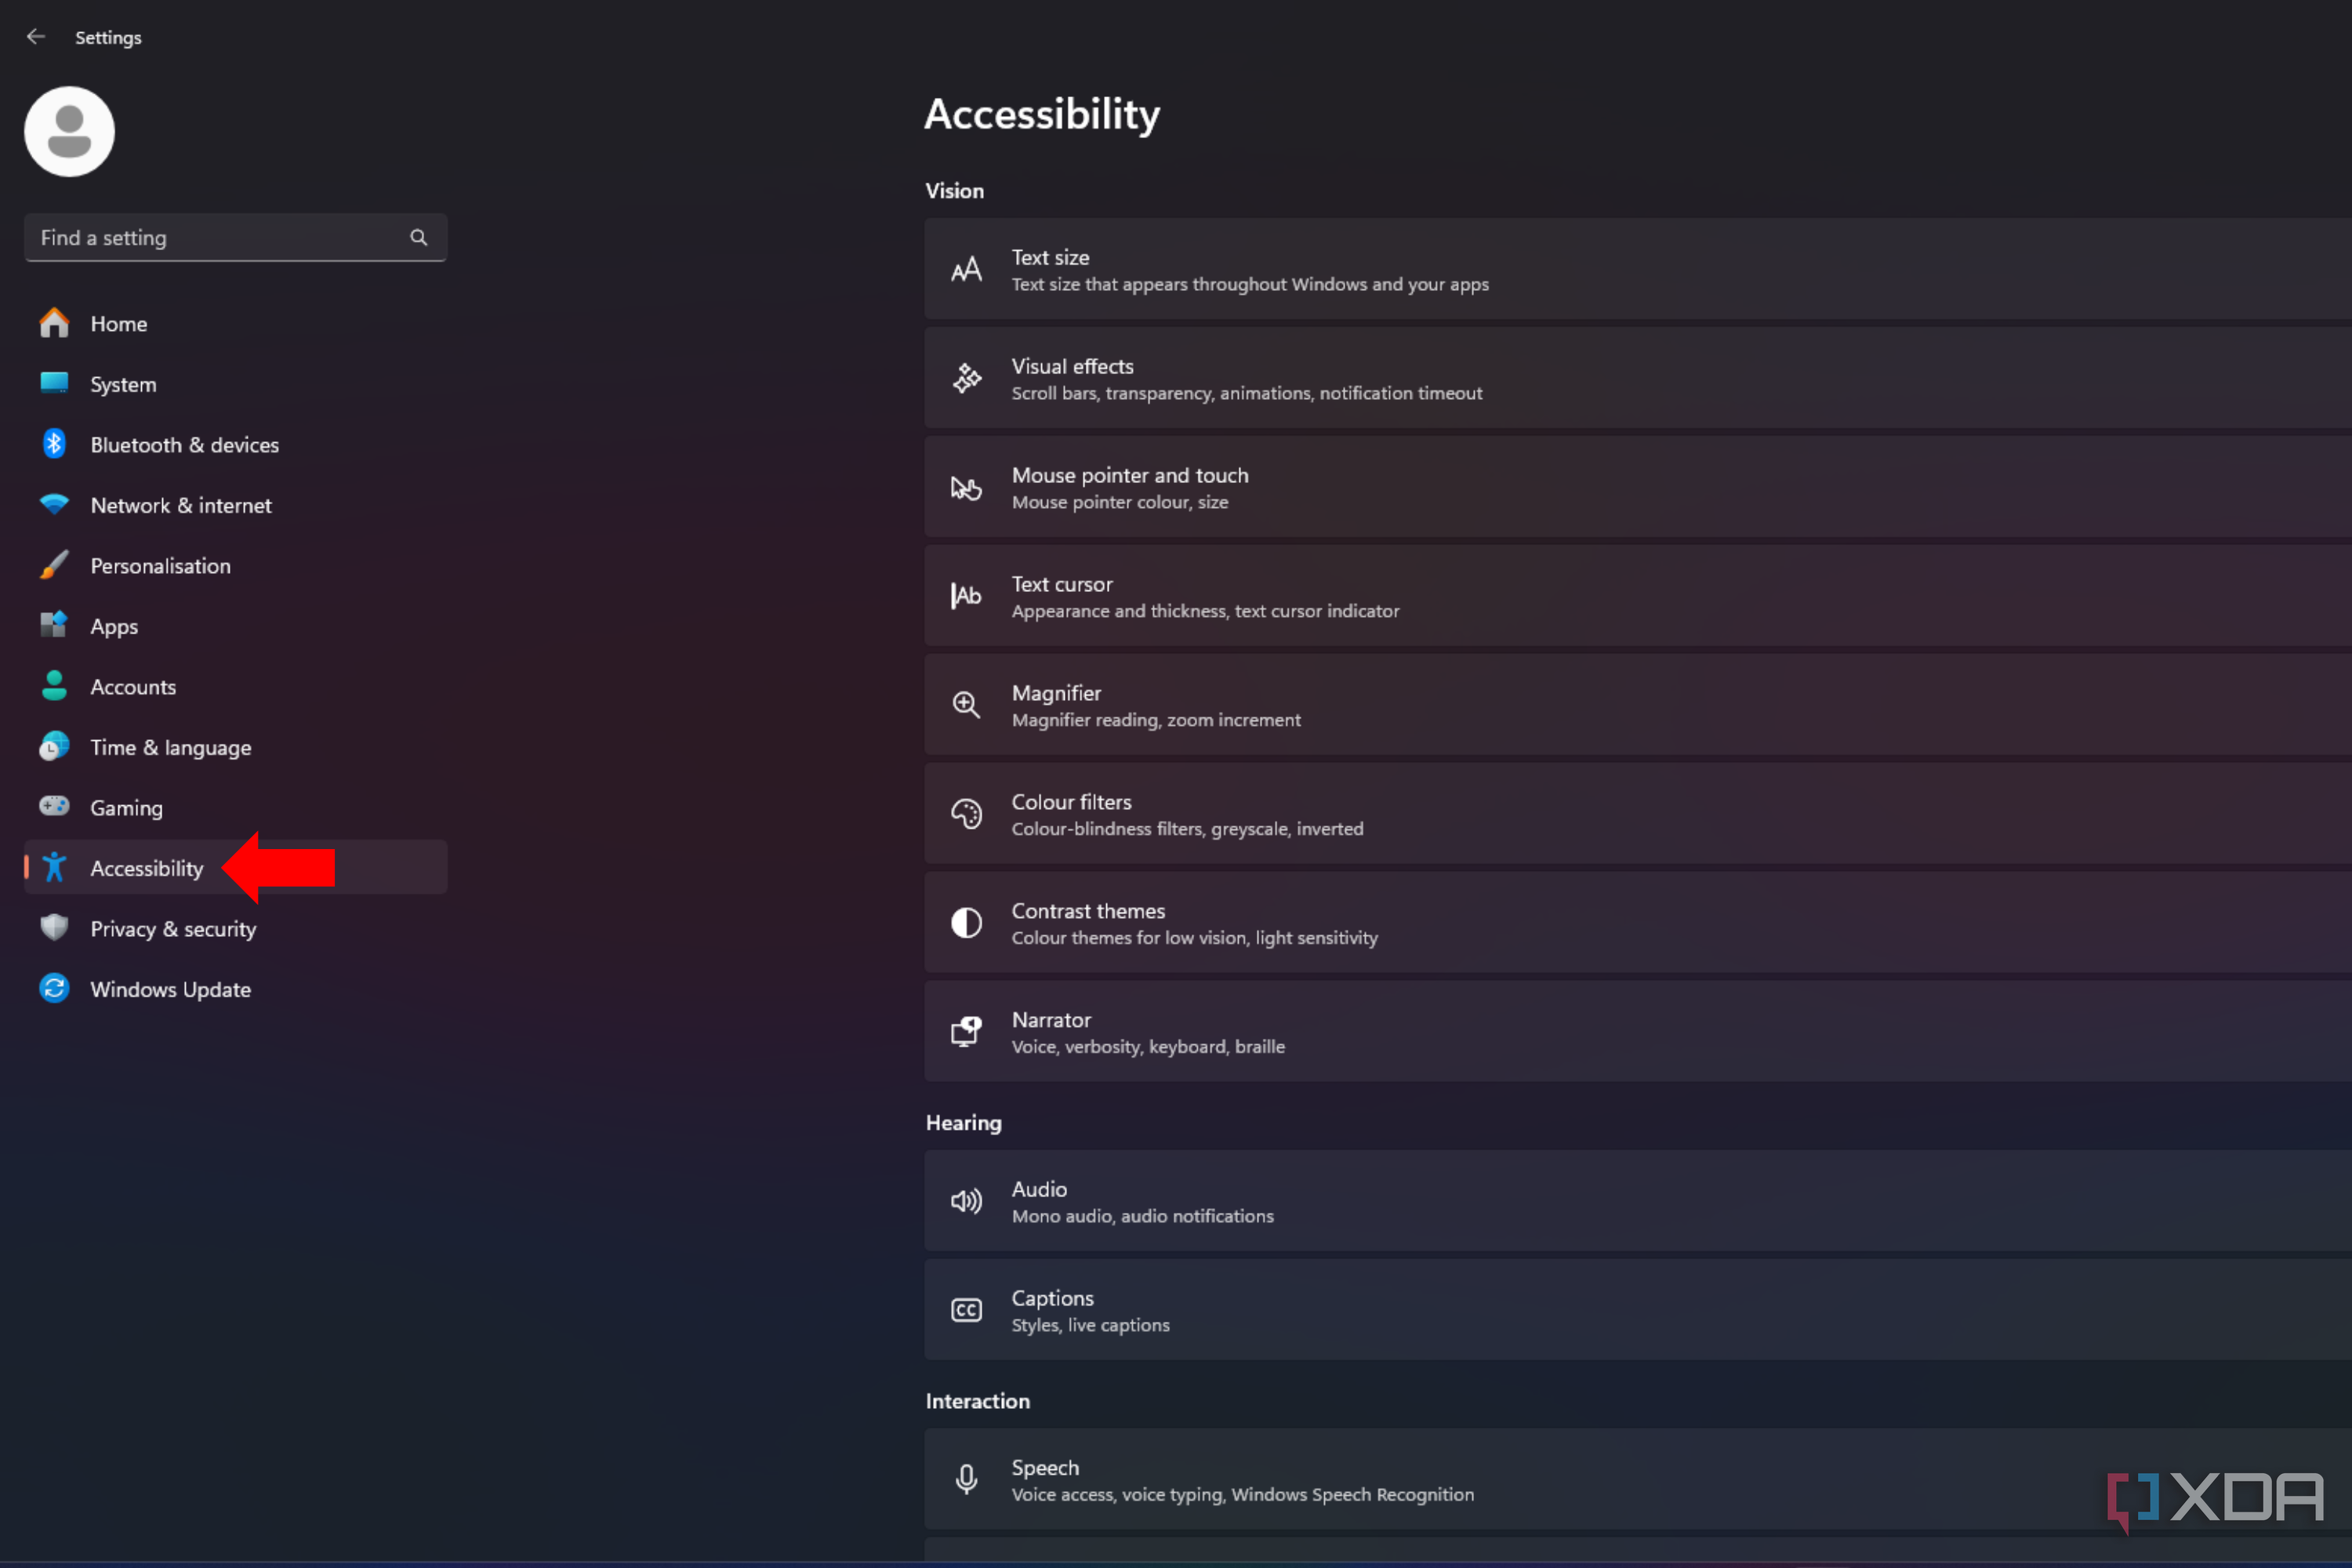Click the Magnifier magnifying glass icon
This screenshot has width=2352, height=1568.
[966, 704]
